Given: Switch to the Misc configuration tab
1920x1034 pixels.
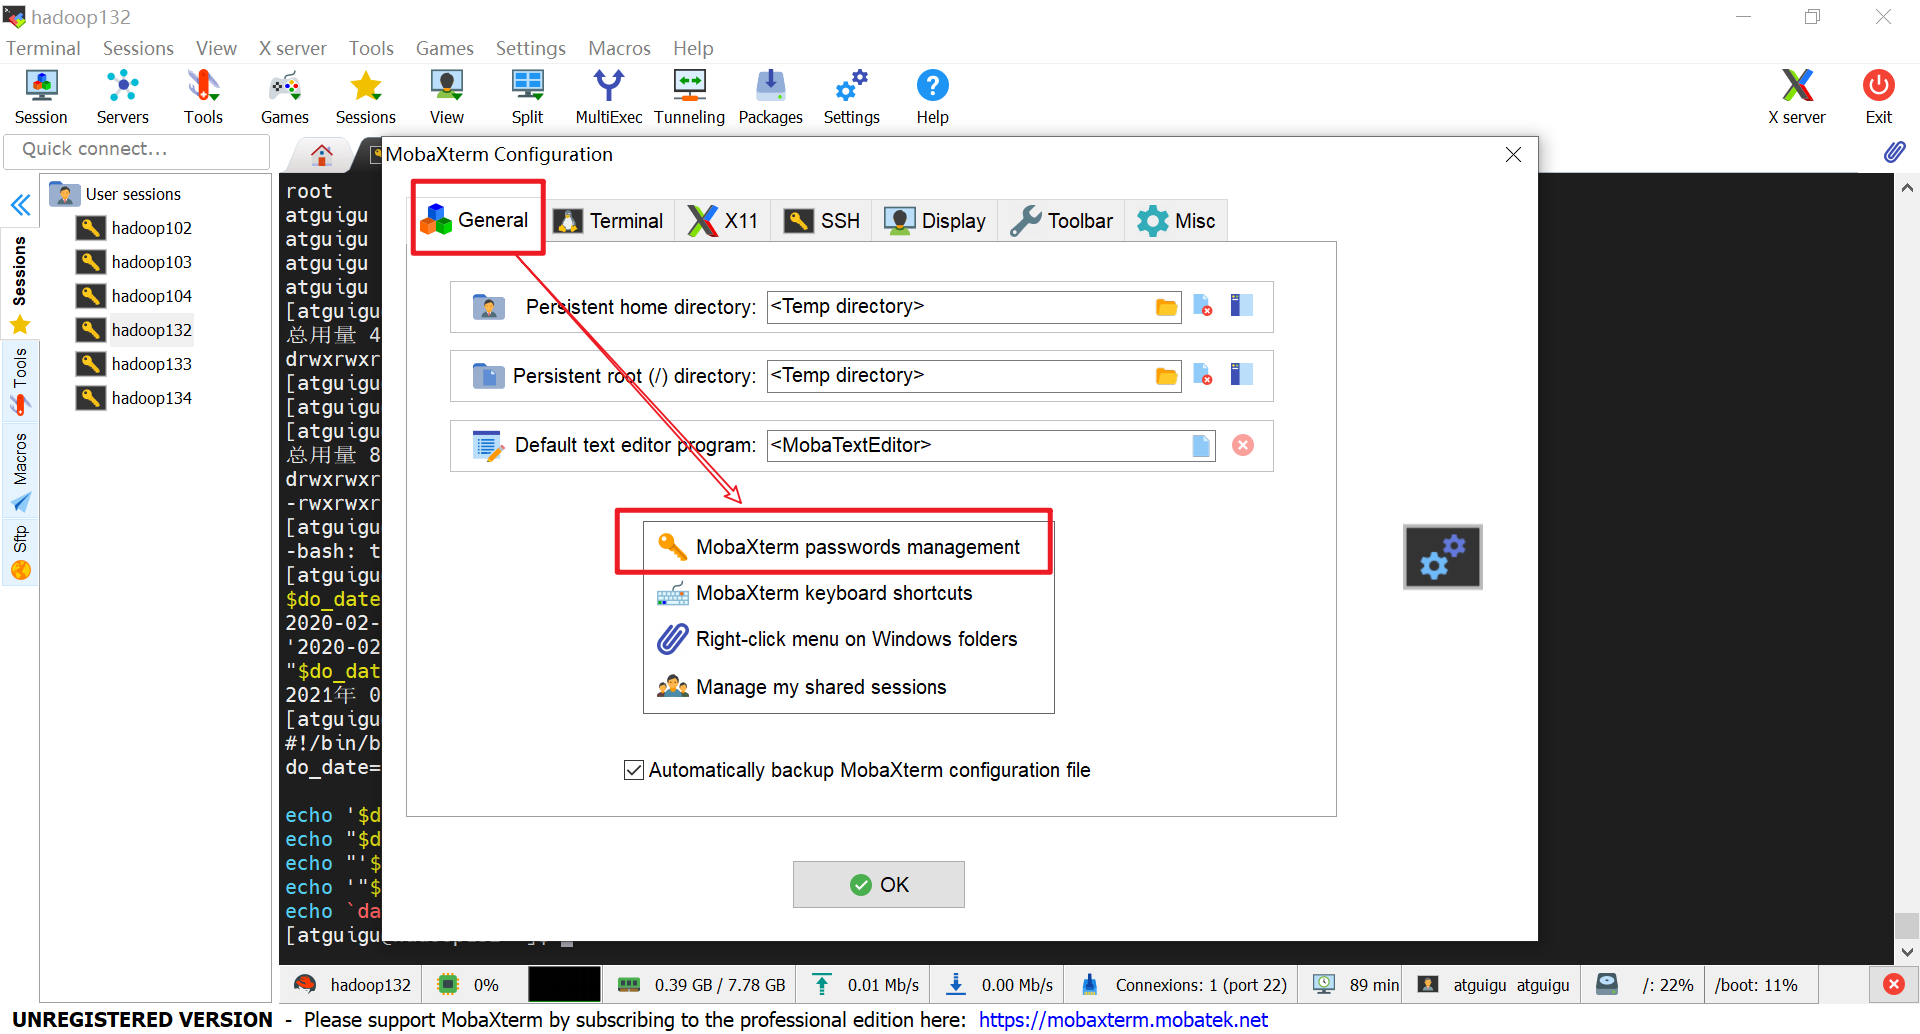Looking at the screenshot, I should click(1176, 221).
